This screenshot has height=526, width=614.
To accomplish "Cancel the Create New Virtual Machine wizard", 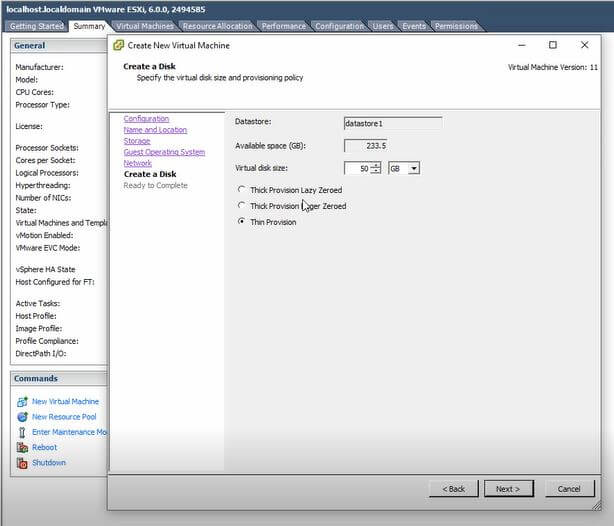I will tap(569, 489).
